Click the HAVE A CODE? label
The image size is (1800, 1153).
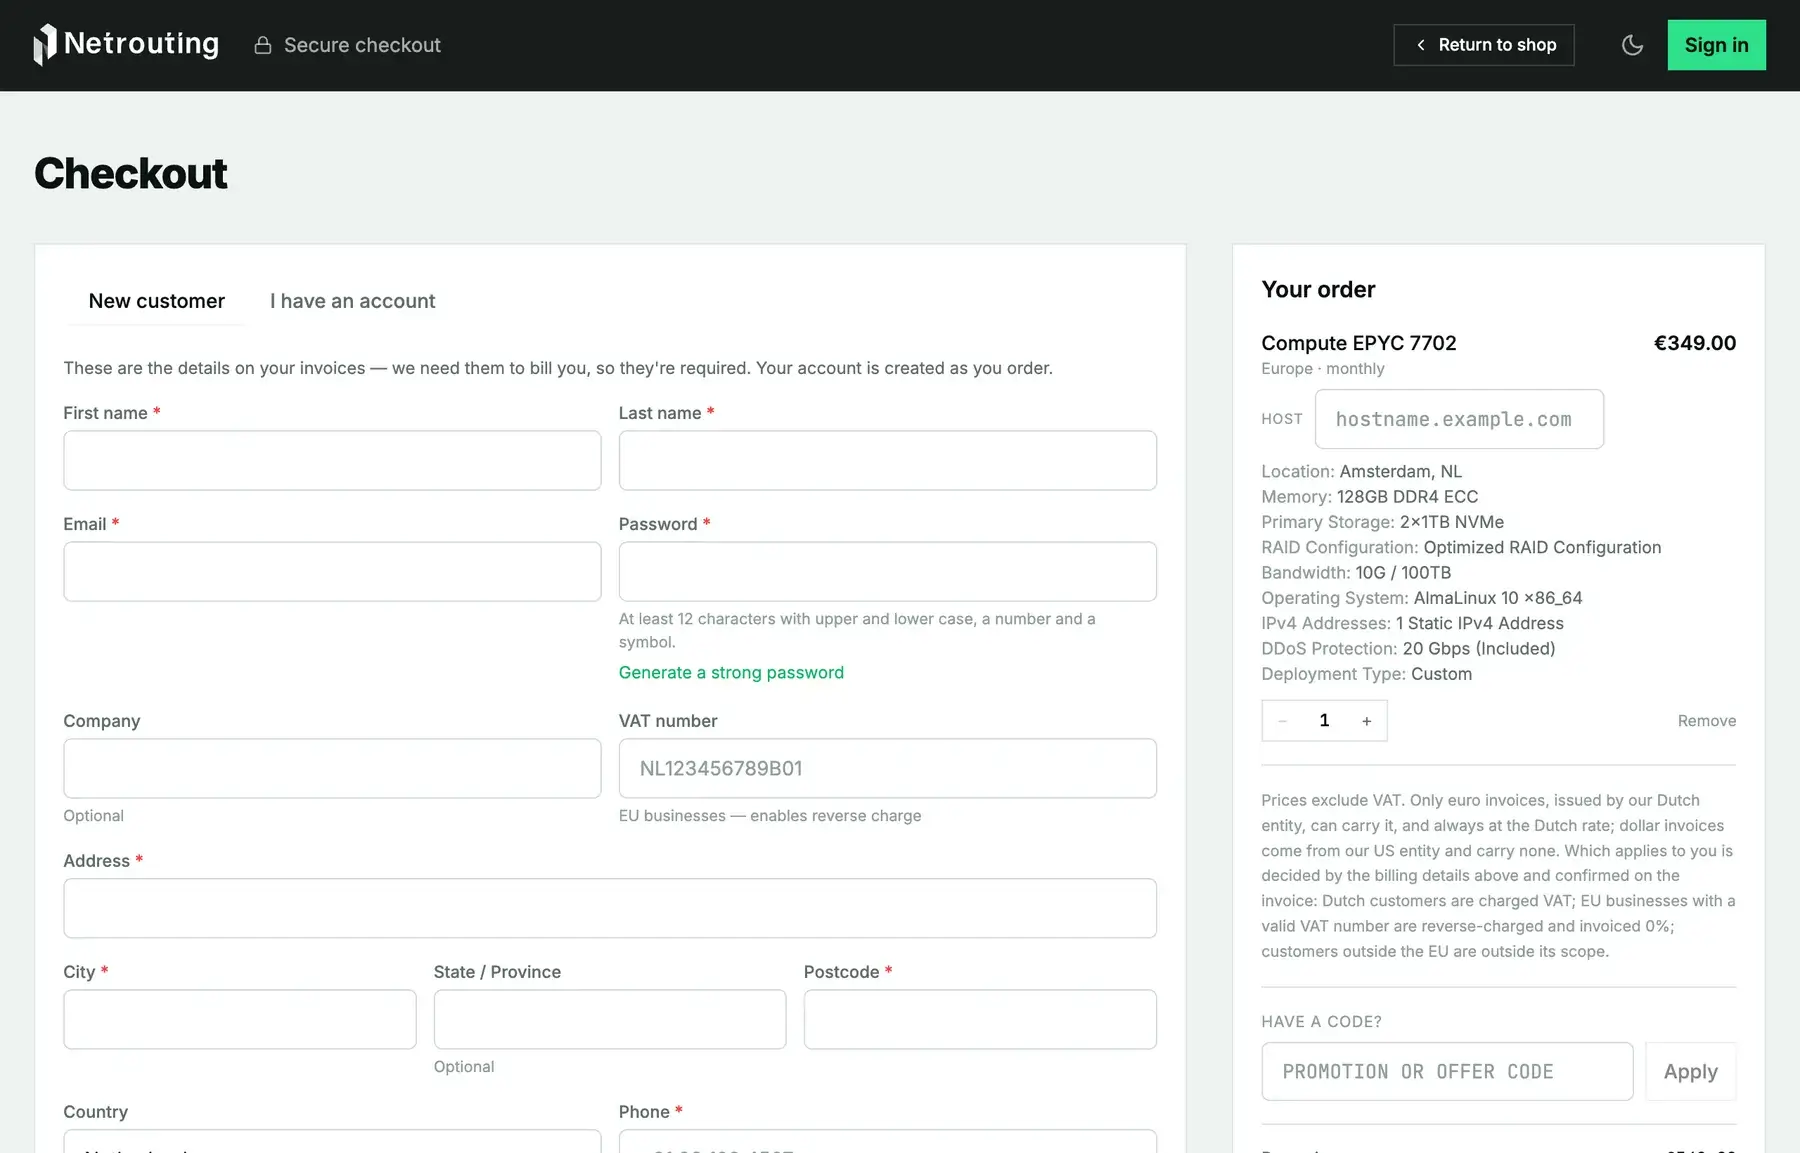[1321, 1021]
